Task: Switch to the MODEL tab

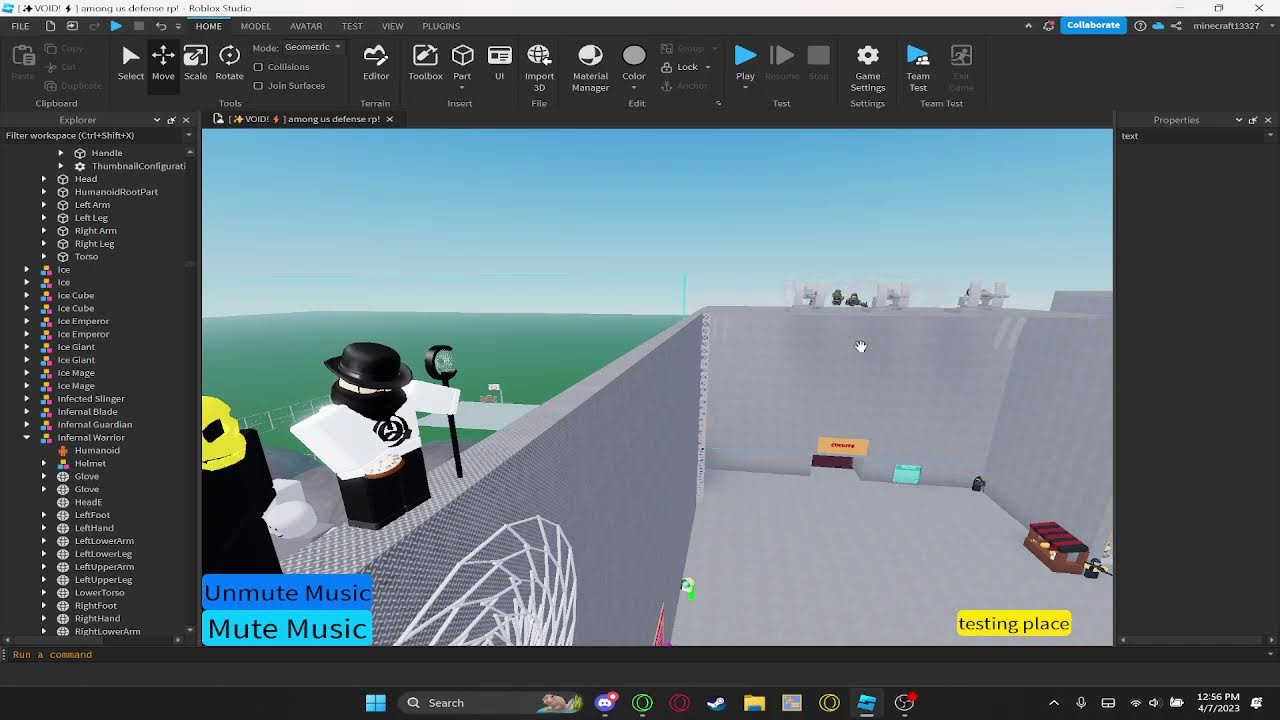Action: click(x=255, y=26)
